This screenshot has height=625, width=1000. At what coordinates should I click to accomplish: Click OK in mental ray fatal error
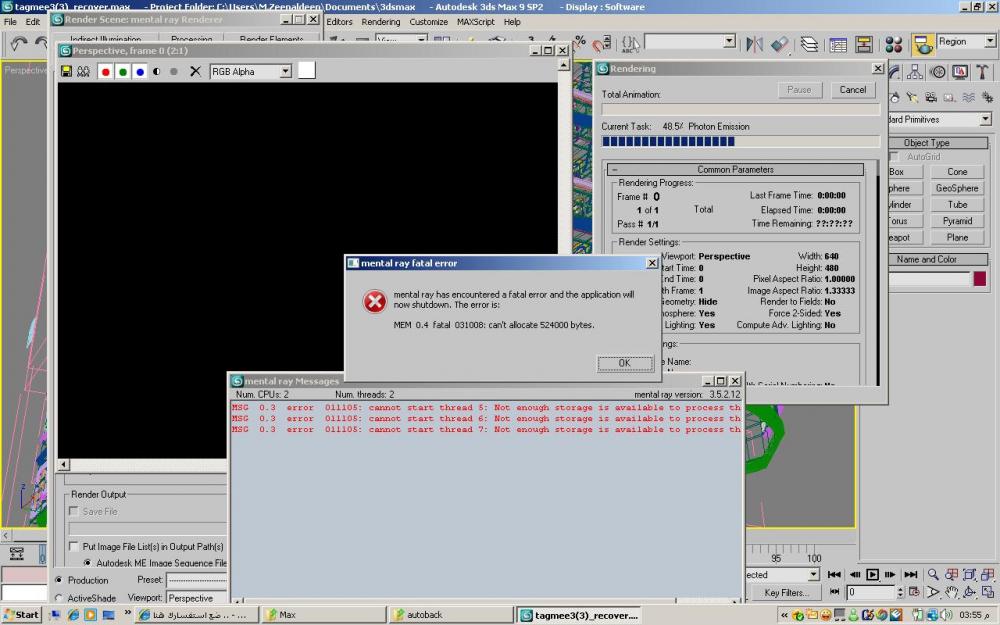[625, 363]
